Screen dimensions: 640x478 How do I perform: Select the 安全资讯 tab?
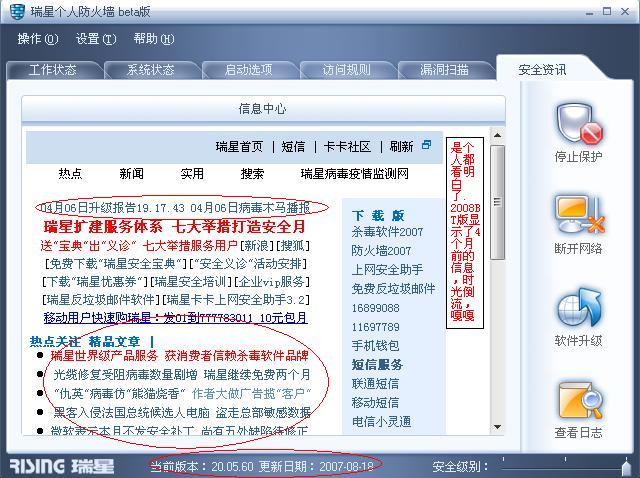542,70
